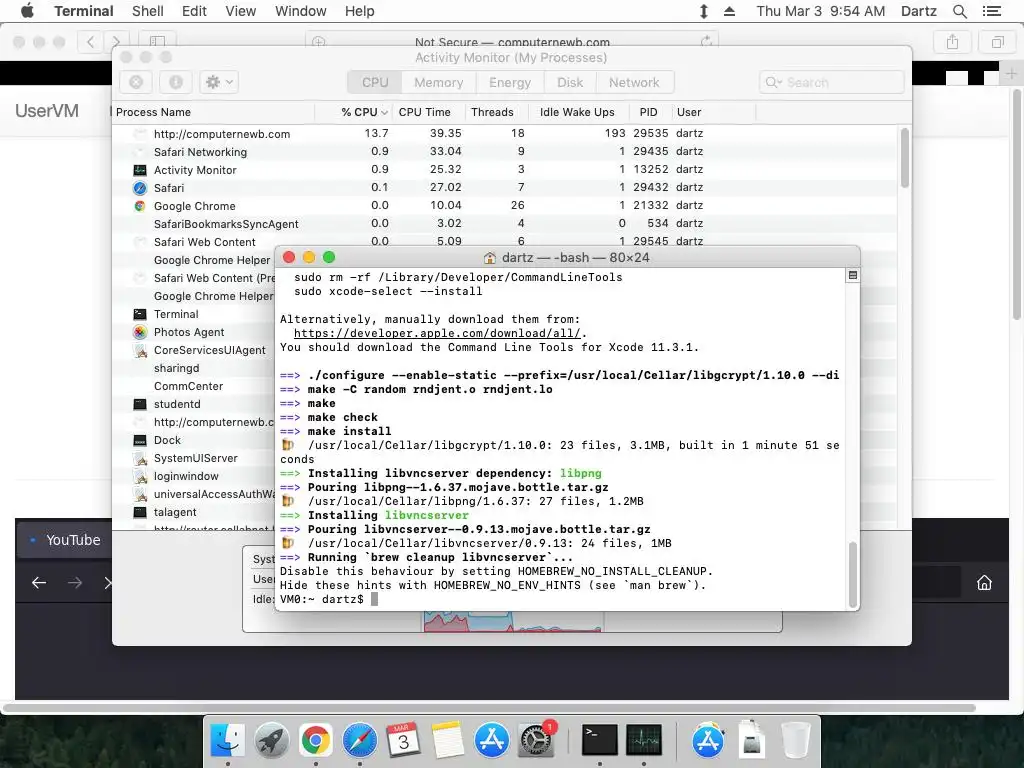1024x768 pixels.
Task: Open the Apple menu
Action: (27, 11)
